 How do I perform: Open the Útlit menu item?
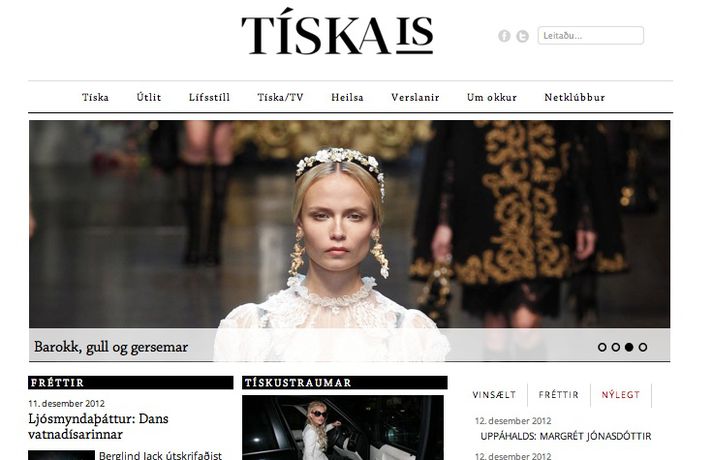coord(149,97)
